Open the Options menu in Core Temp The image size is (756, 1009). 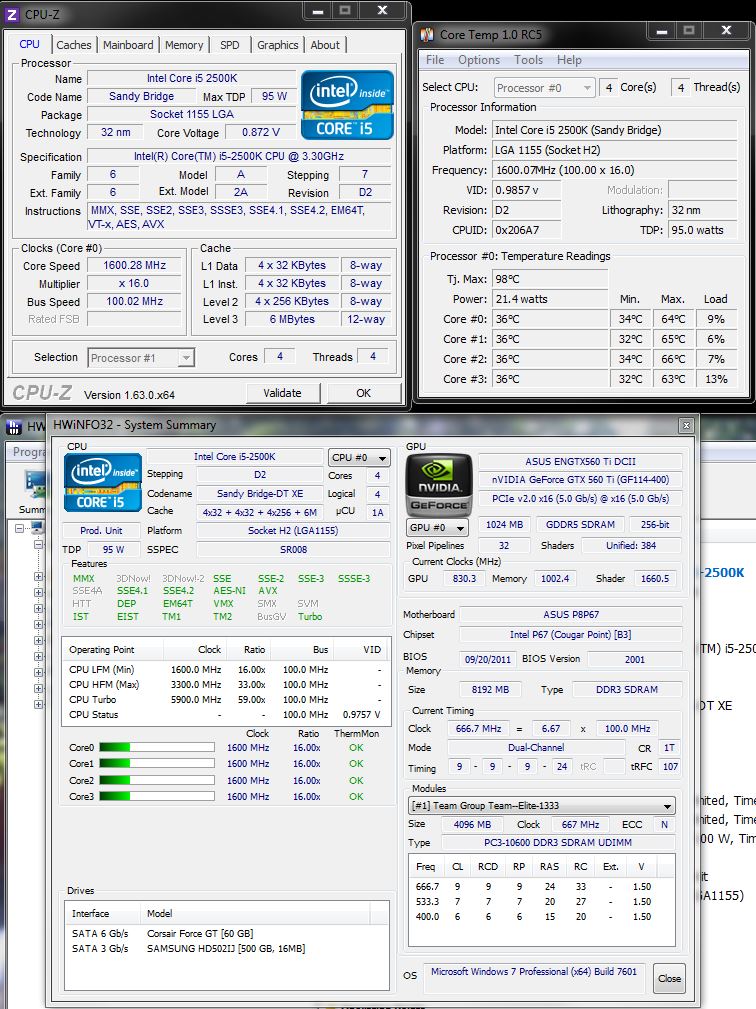(479, 60)
